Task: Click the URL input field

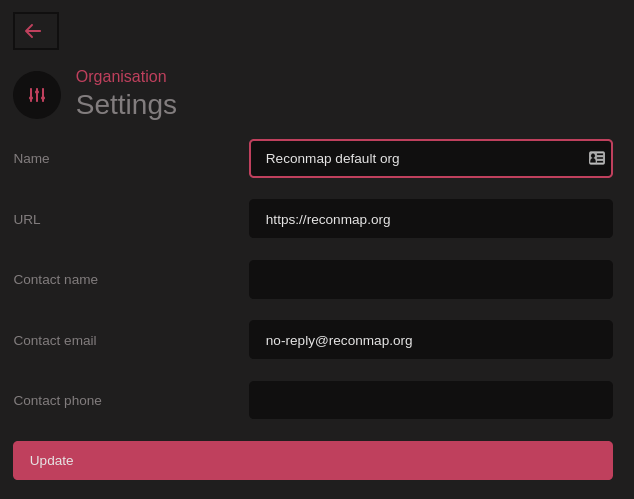Action: (x=431, y=219)
